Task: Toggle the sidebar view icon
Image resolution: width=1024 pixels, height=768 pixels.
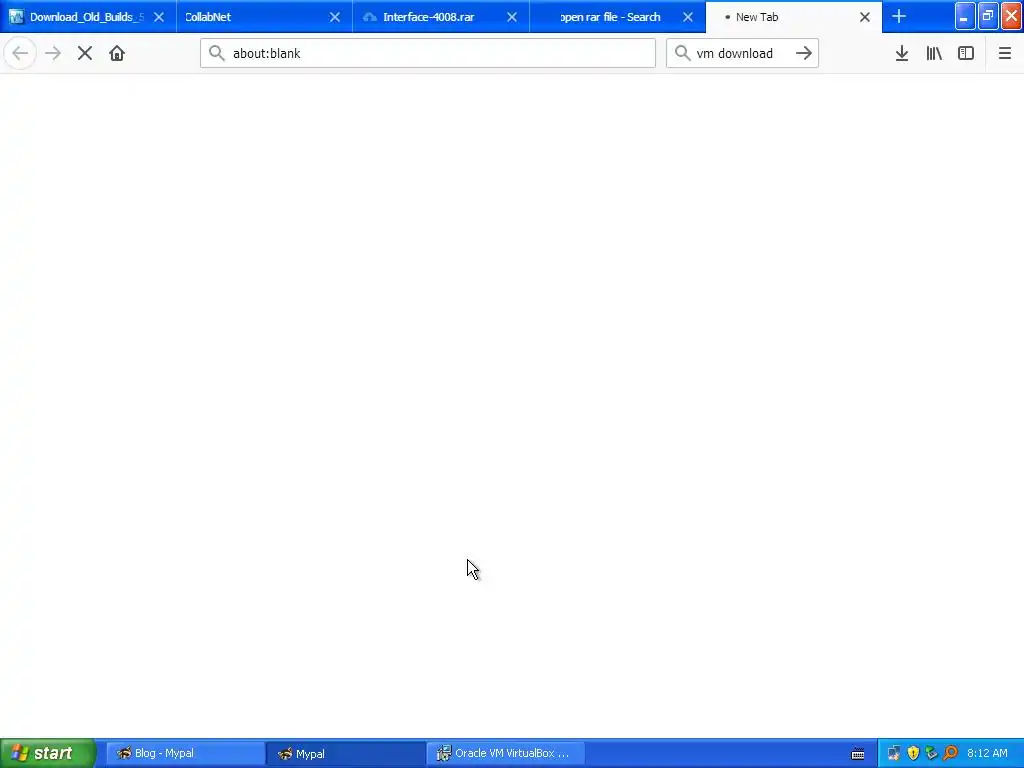Action: click(x=966, y=54)
